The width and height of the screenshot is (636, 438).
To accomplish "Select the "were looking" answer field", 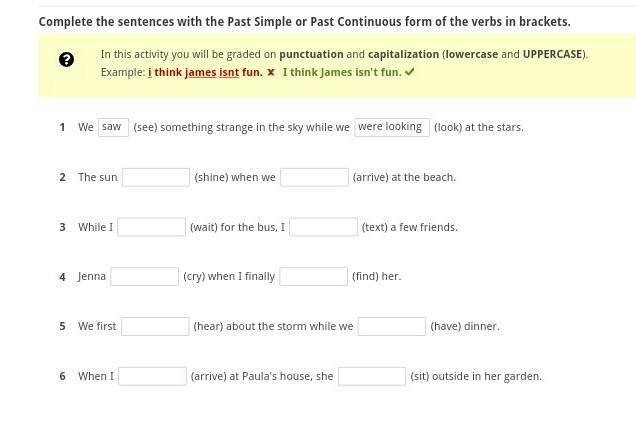I will (392, 127).
